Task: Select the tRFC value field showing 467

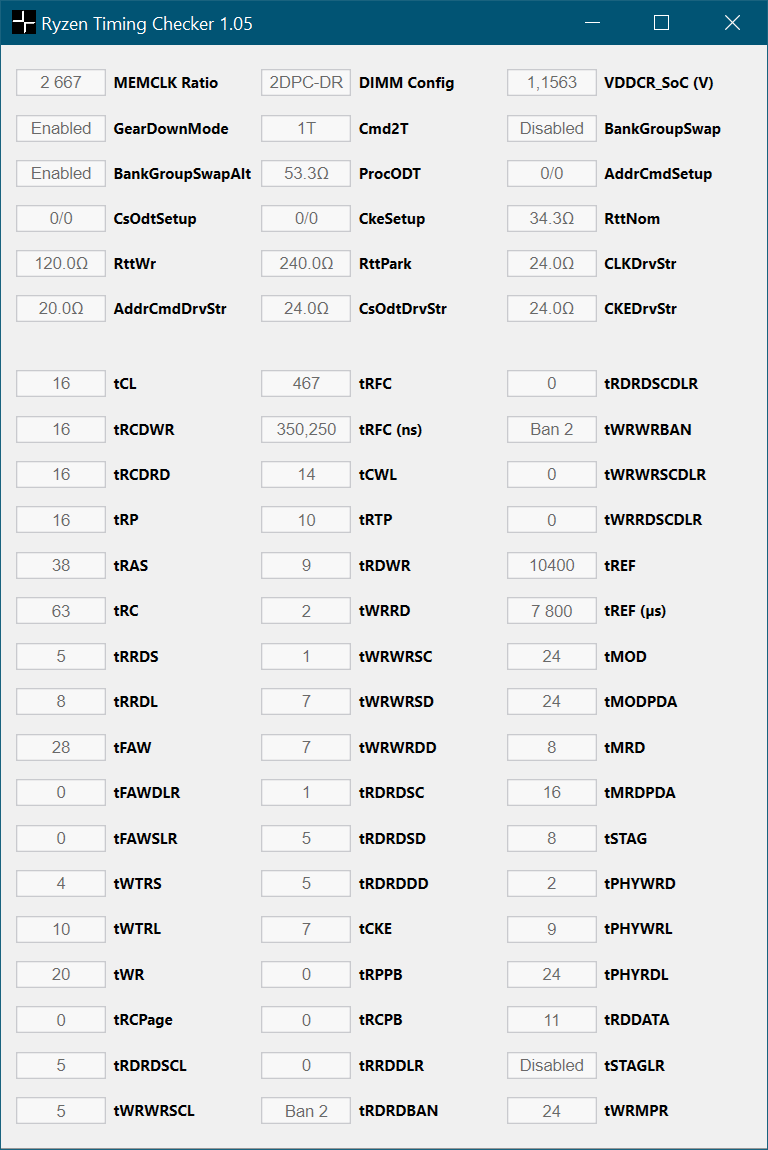Action: 306,383
